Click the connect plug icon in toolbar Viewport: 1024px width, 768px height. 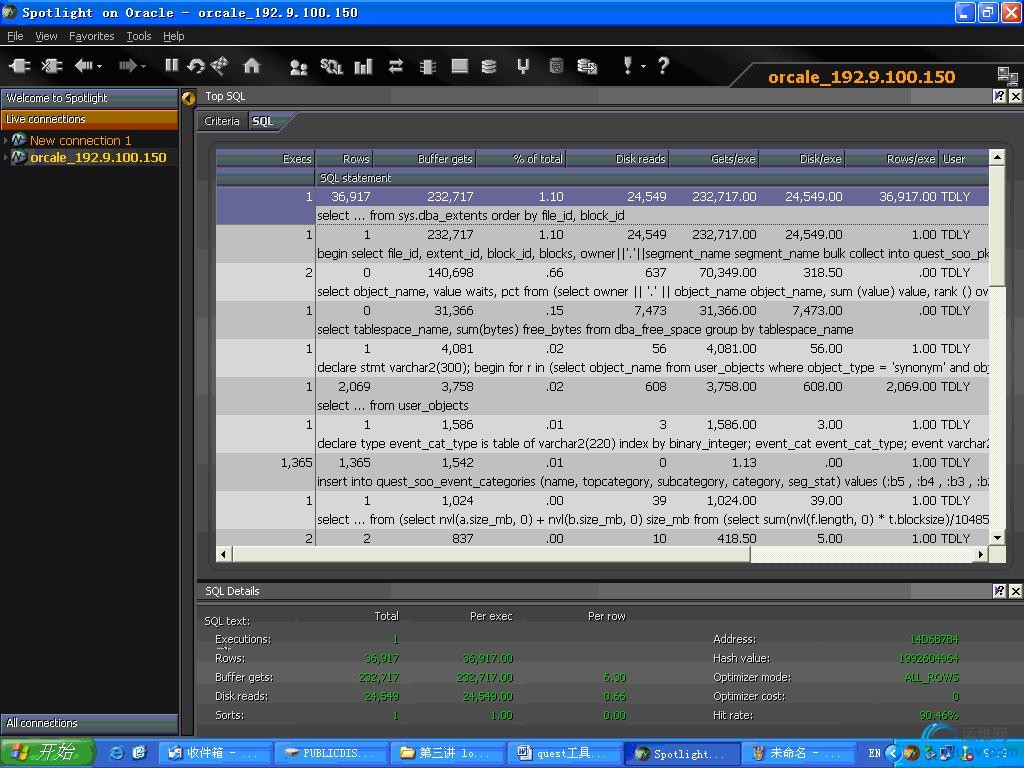click(20, 65)
